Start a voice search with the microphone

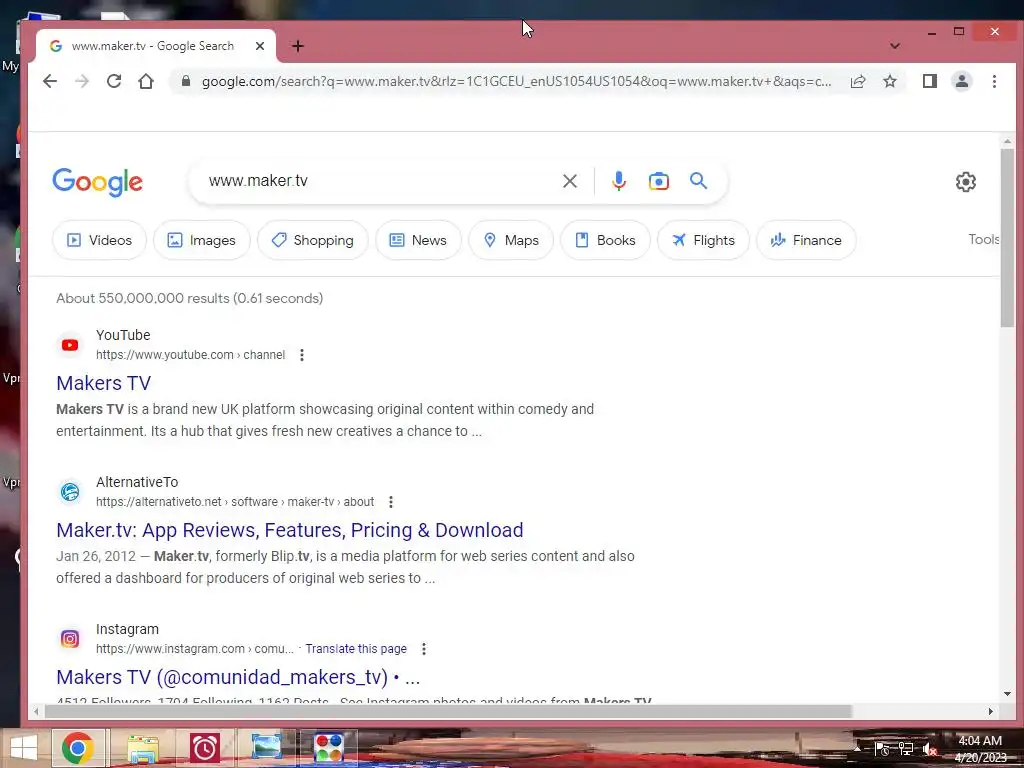pos(618,181)
